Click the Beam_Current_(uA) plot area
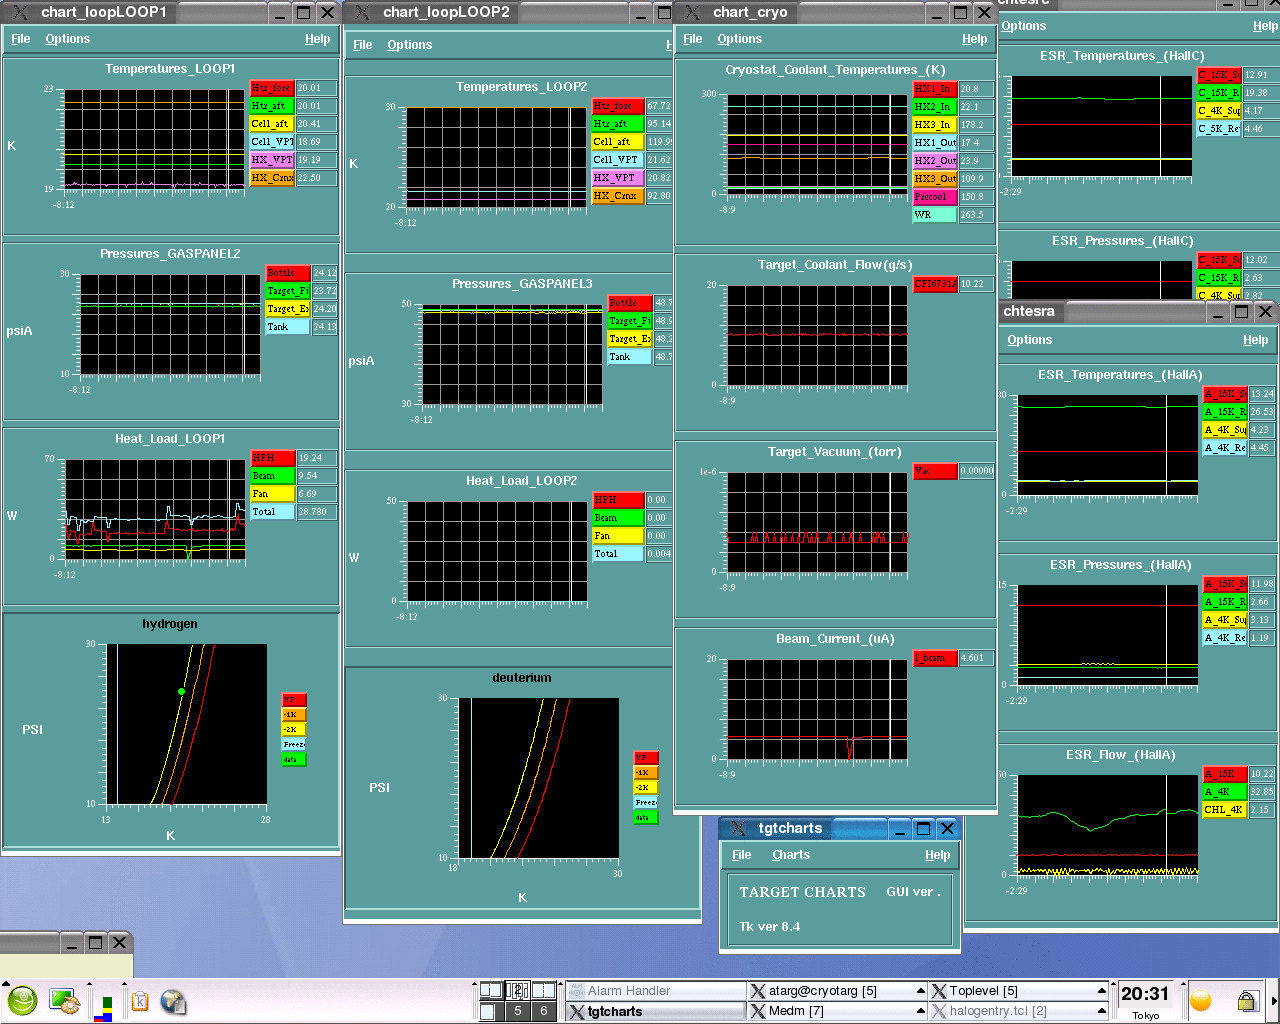 tap(818, 709)
